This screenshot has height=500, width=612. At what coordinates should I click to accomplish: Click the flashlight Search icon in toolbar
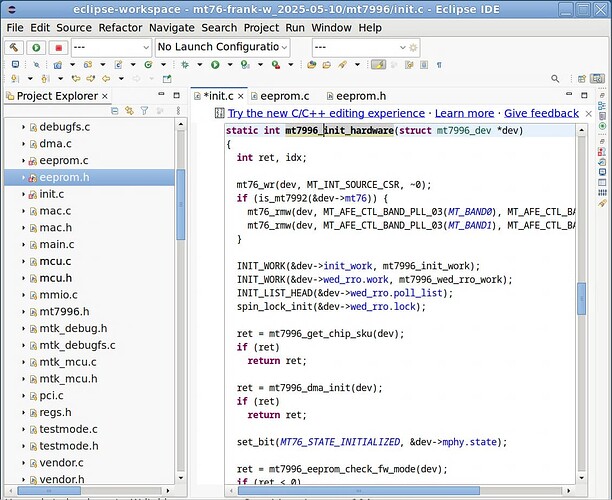coord(342,65)
